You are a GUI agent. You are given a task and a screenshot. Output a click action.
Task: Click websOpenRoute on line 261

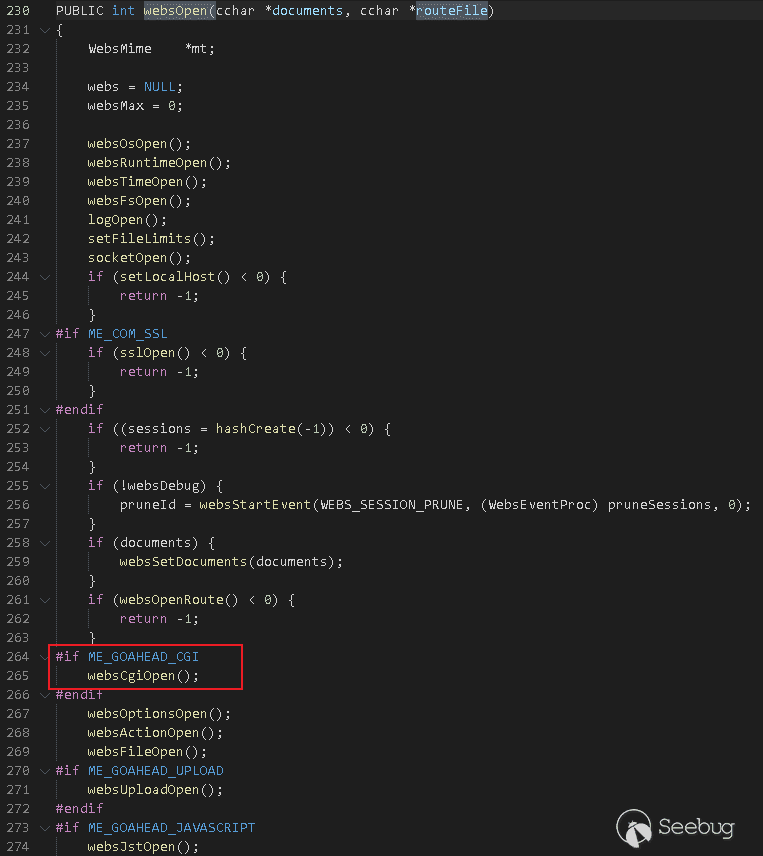click(x=171, y=599)
